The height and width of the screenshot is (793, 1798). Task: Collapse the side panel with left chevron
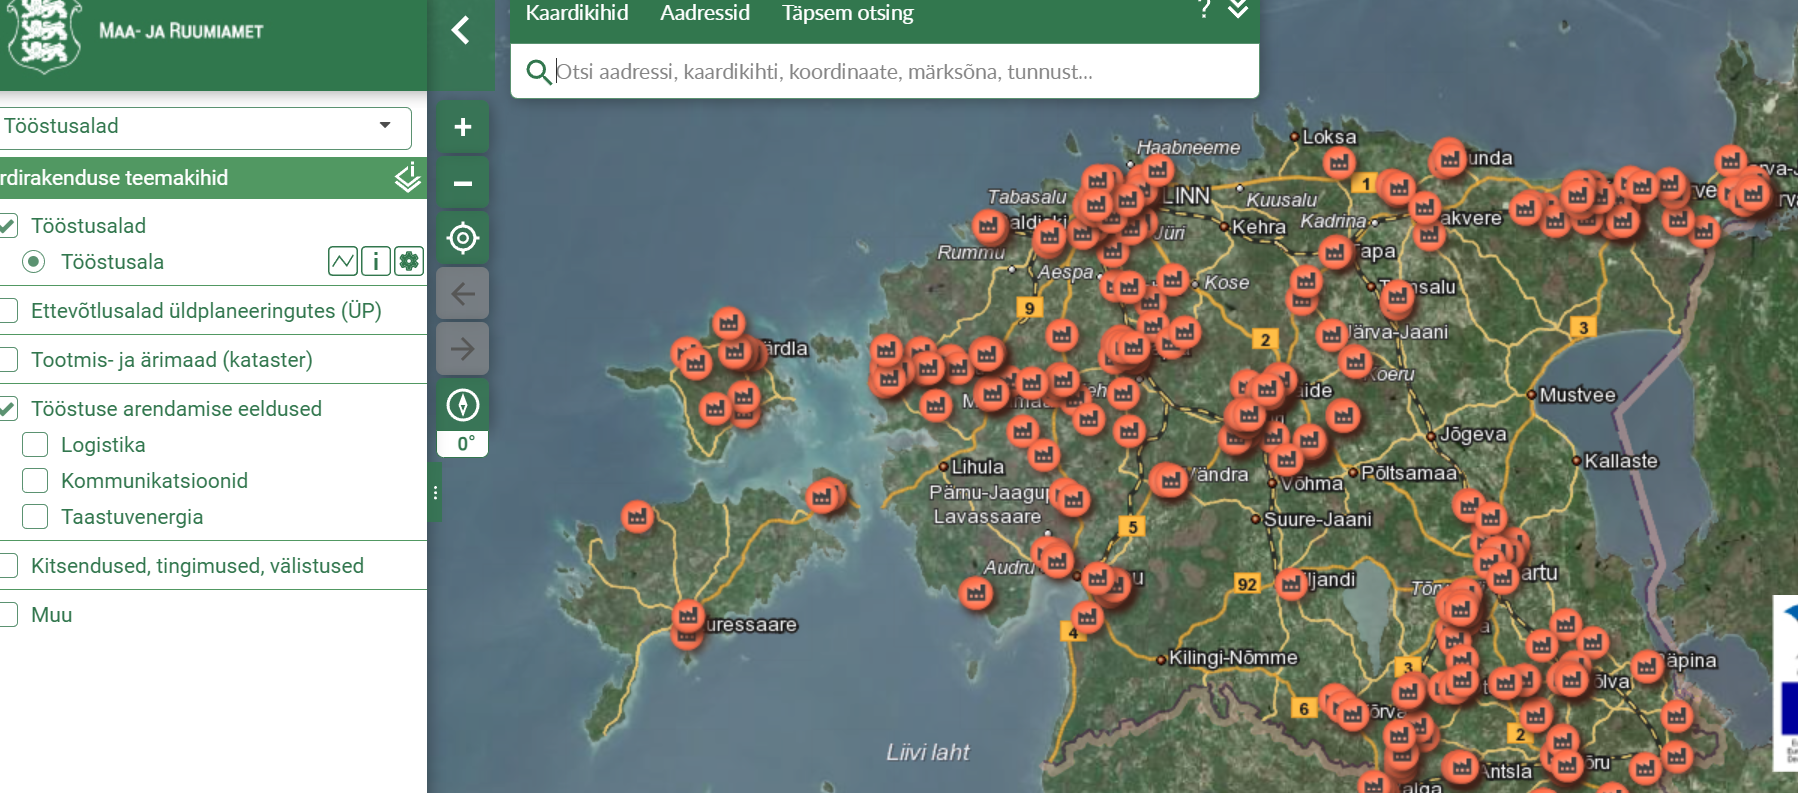[460, 30]
